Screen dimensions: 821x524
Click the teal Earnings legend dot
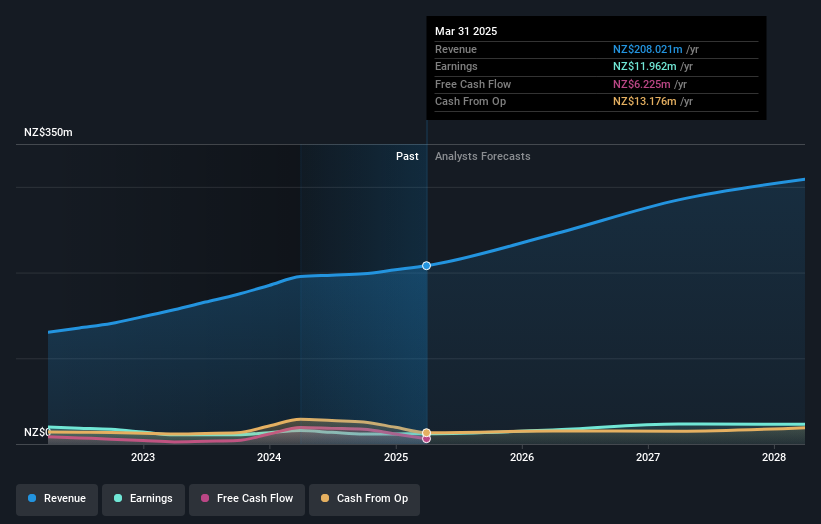tap(118, 498)
